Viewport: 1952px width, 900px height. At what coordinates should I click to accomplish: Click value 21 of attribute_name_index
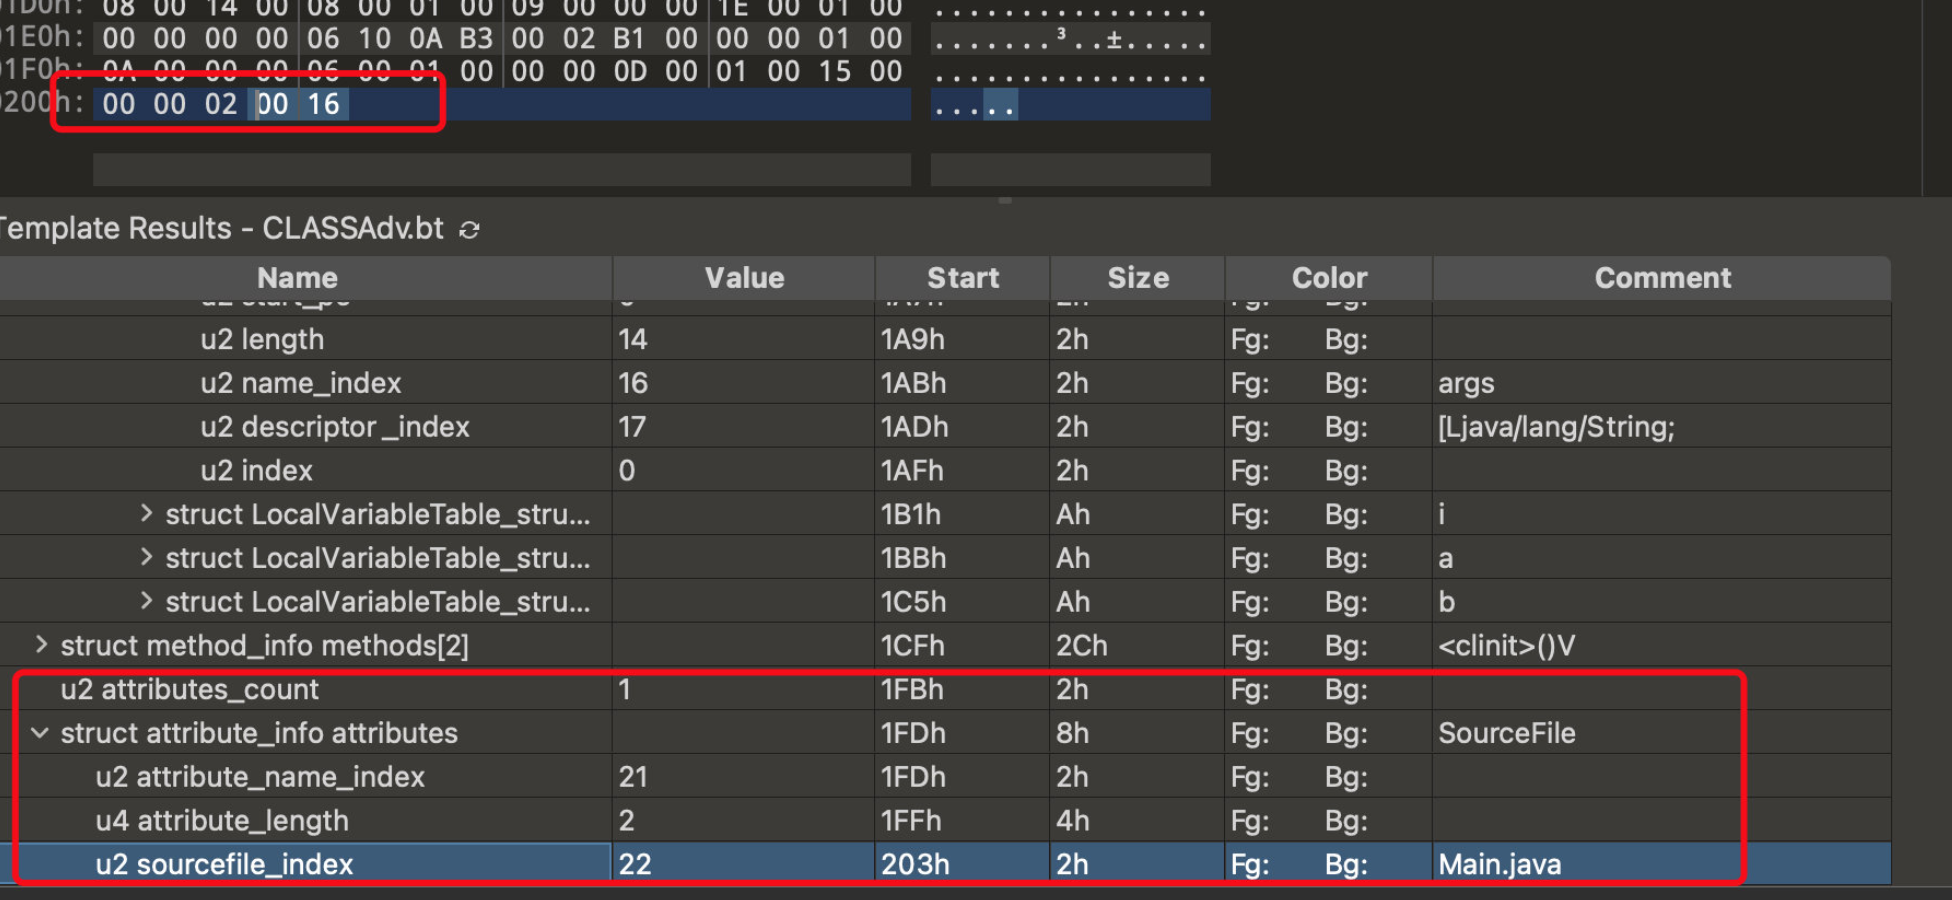pyautogui.click(x=633, y=777)
